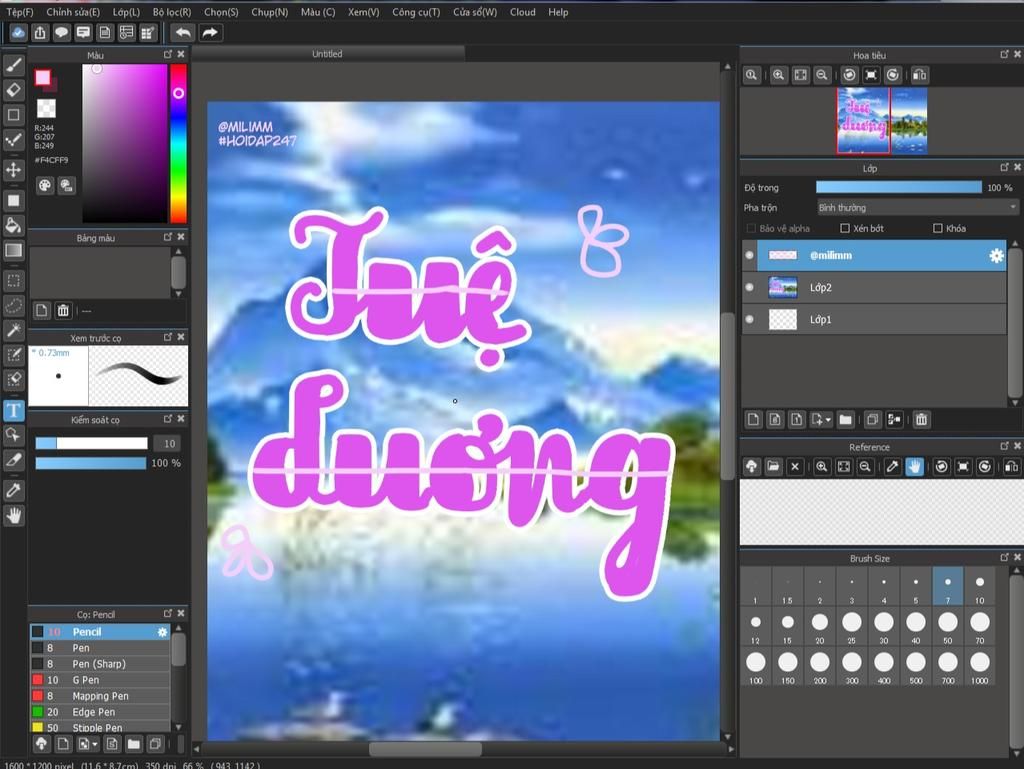Select the Eraser tool
Viewport: 1024px width, 769px height.
(x=14, y=90)
